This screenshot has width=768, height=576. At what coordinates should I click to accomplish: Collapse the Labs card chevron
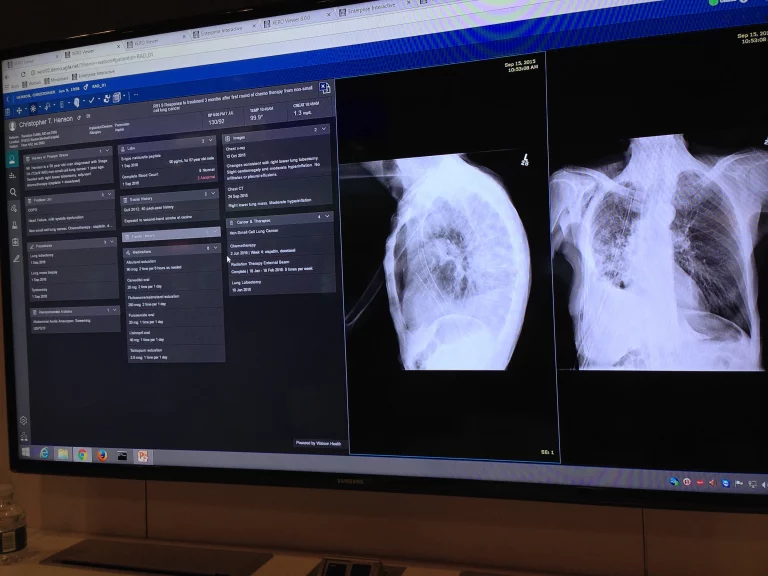[x=211, y=140]
